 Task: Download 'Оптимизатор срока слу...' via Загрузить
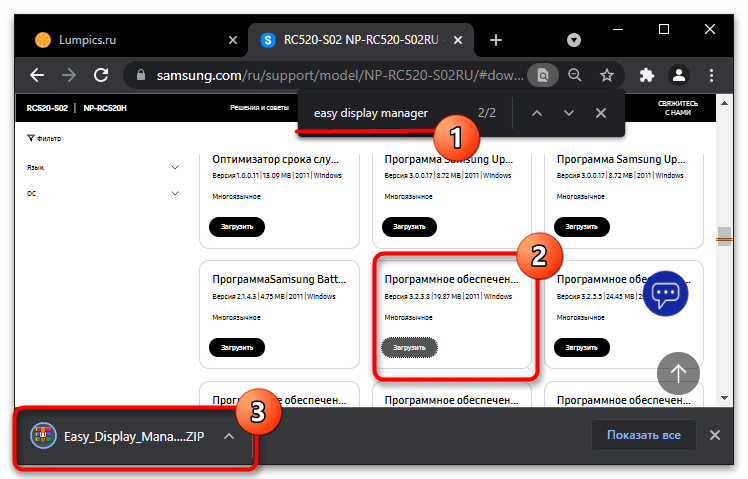coord(237,227)
